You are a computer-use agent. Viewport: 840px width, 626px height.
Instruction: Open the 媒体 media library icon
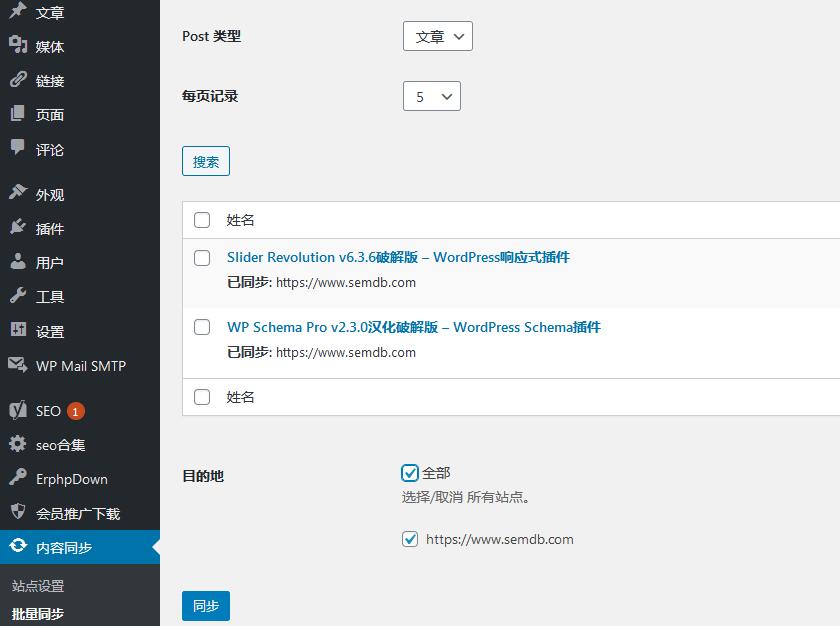pyautogui.click(x=18, y=46)
